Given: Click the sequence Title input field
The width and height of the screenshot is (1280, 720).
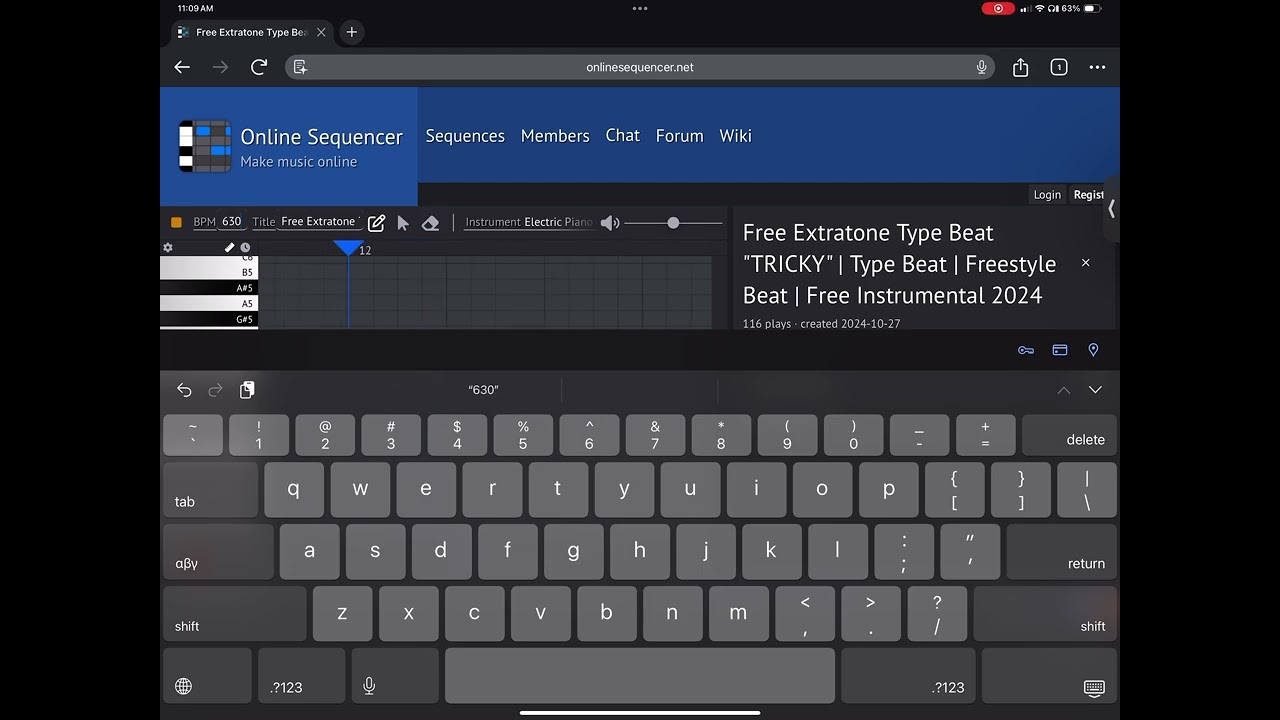Looking at the screenshot, I should pos(319,222).
